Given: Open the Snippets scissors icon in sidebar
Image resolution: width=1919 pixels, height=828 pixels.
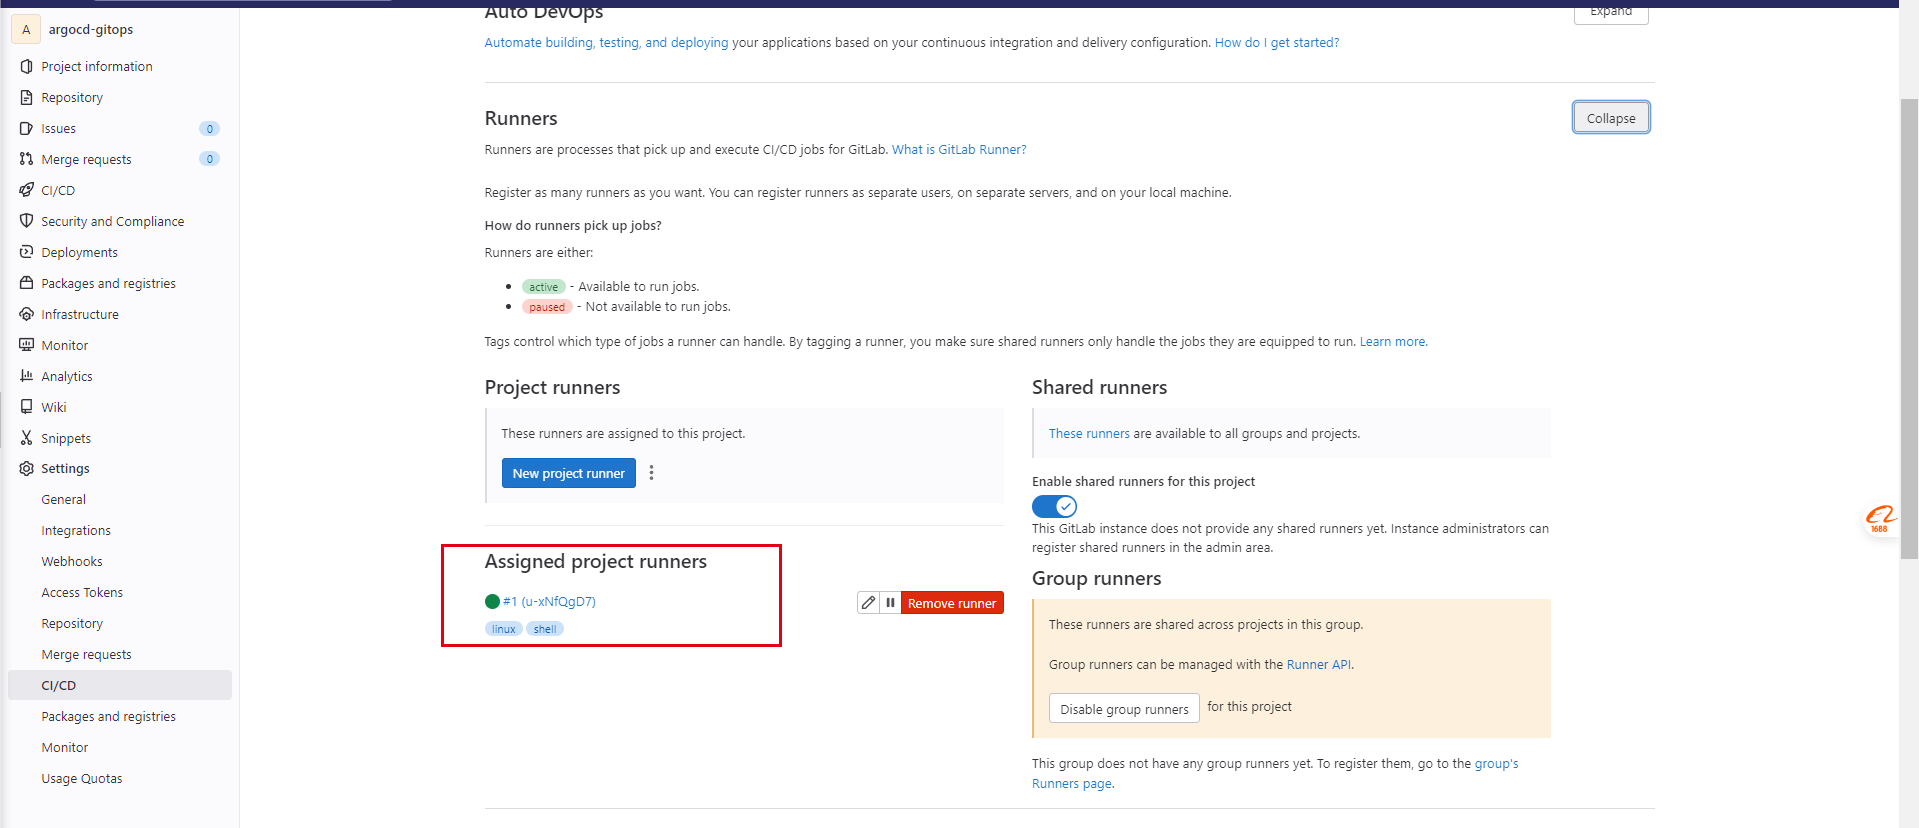Looking at the screenshot, I should [x=26, y=438].
